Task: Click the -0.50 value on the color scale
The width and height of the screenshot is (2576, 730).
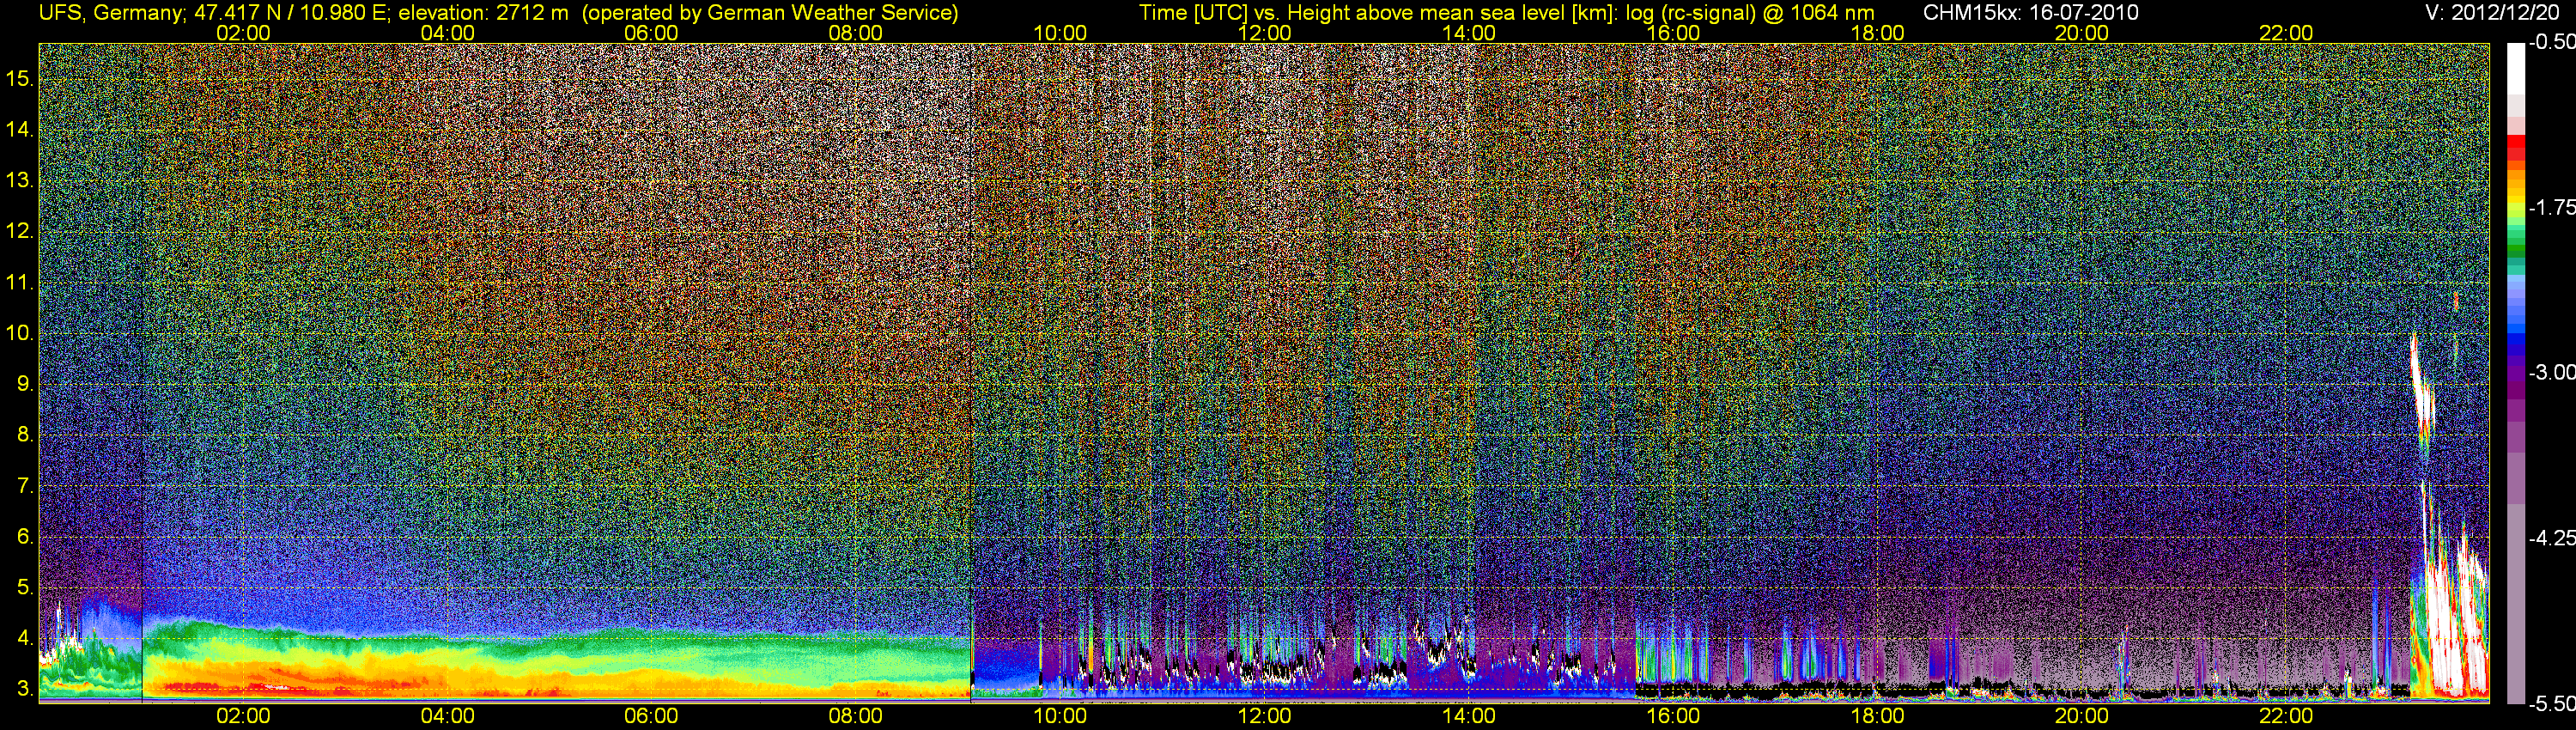Action: click(x=2552, y=42)
